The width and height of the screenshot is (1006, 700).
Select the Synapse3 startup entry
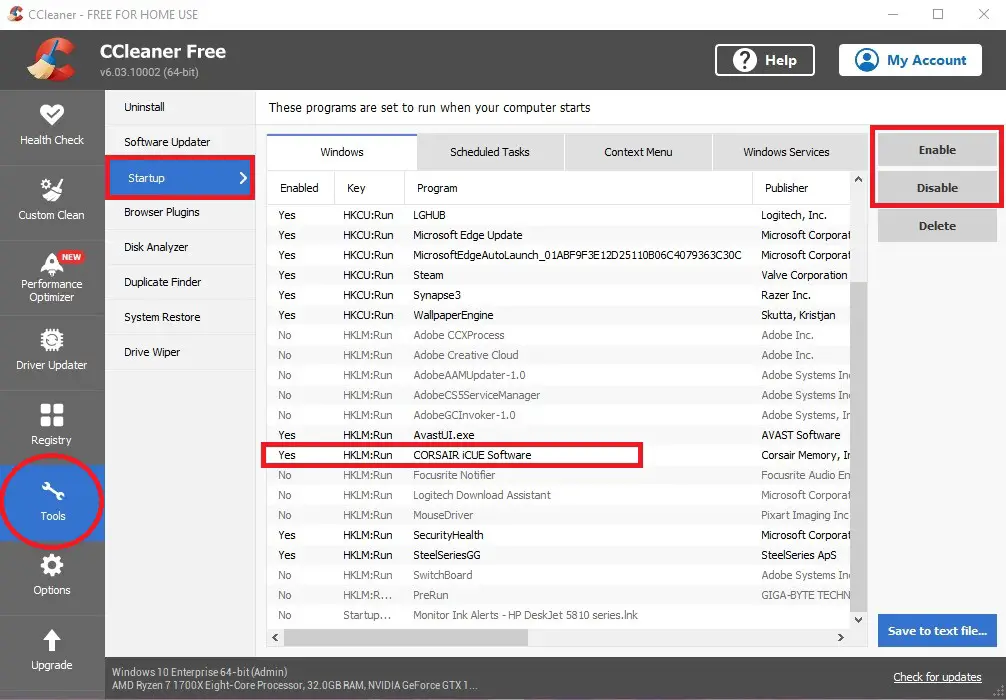(x=559, y=295)
